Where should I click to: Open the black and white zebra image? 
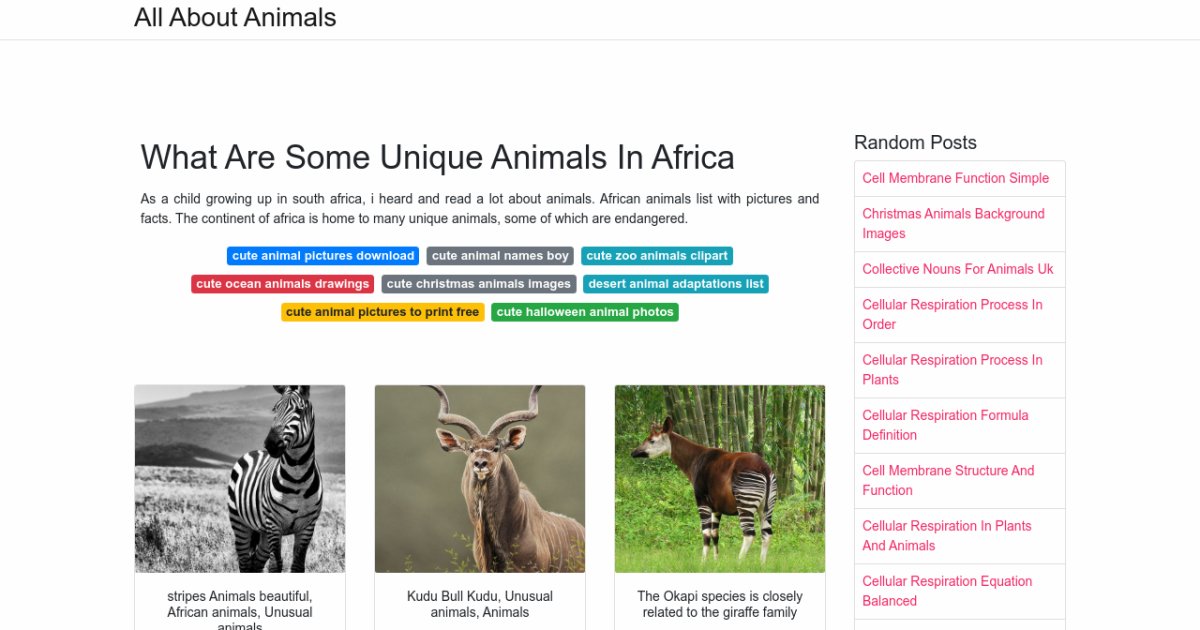[240, 479]
